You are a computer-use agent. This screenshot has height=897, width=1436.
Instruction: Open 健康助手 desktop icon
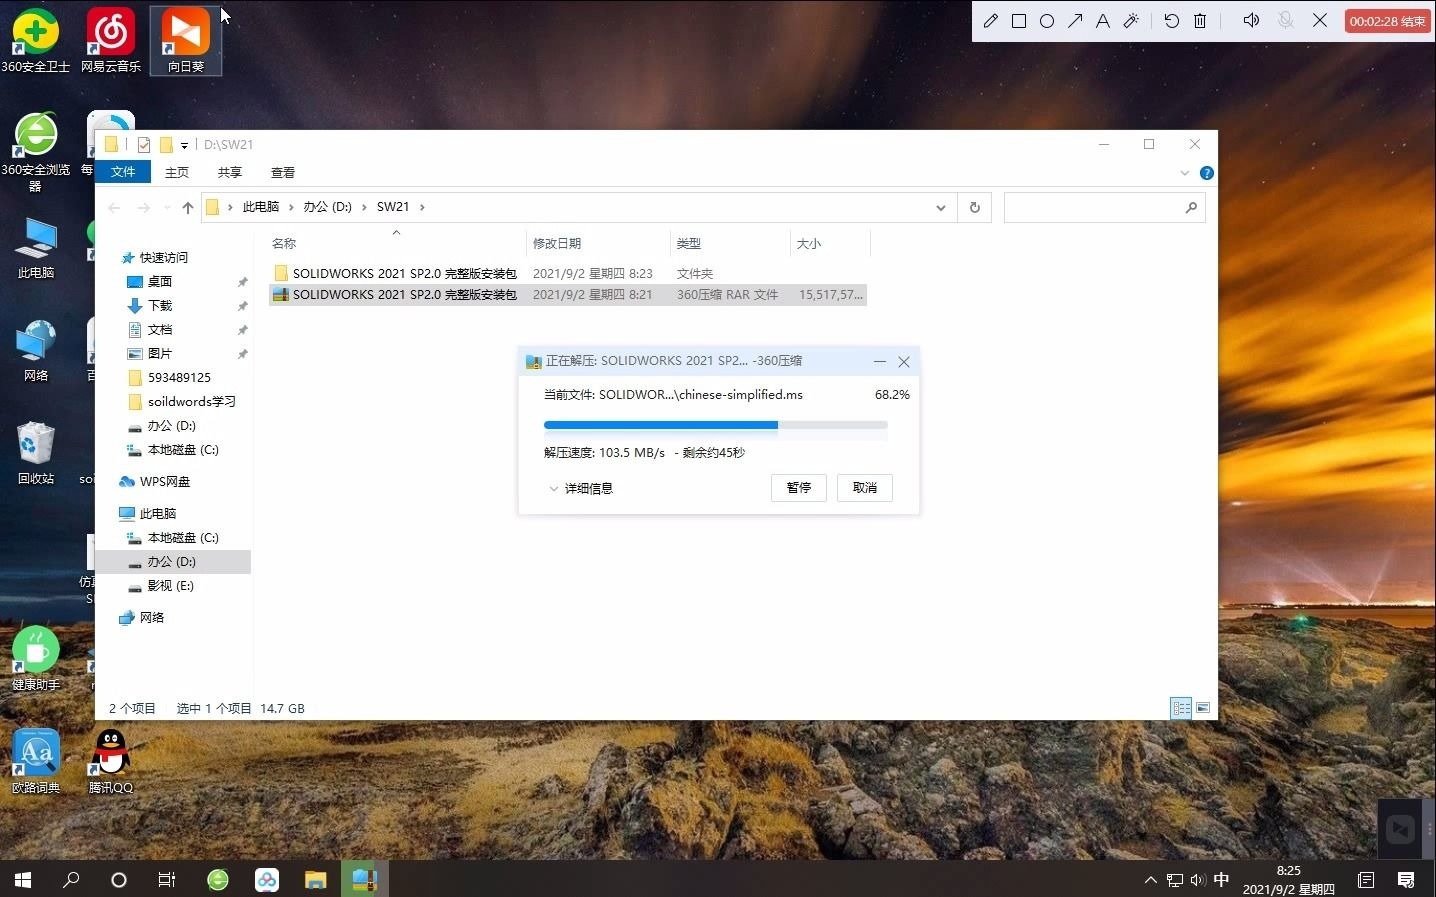(x=36, y=659)
